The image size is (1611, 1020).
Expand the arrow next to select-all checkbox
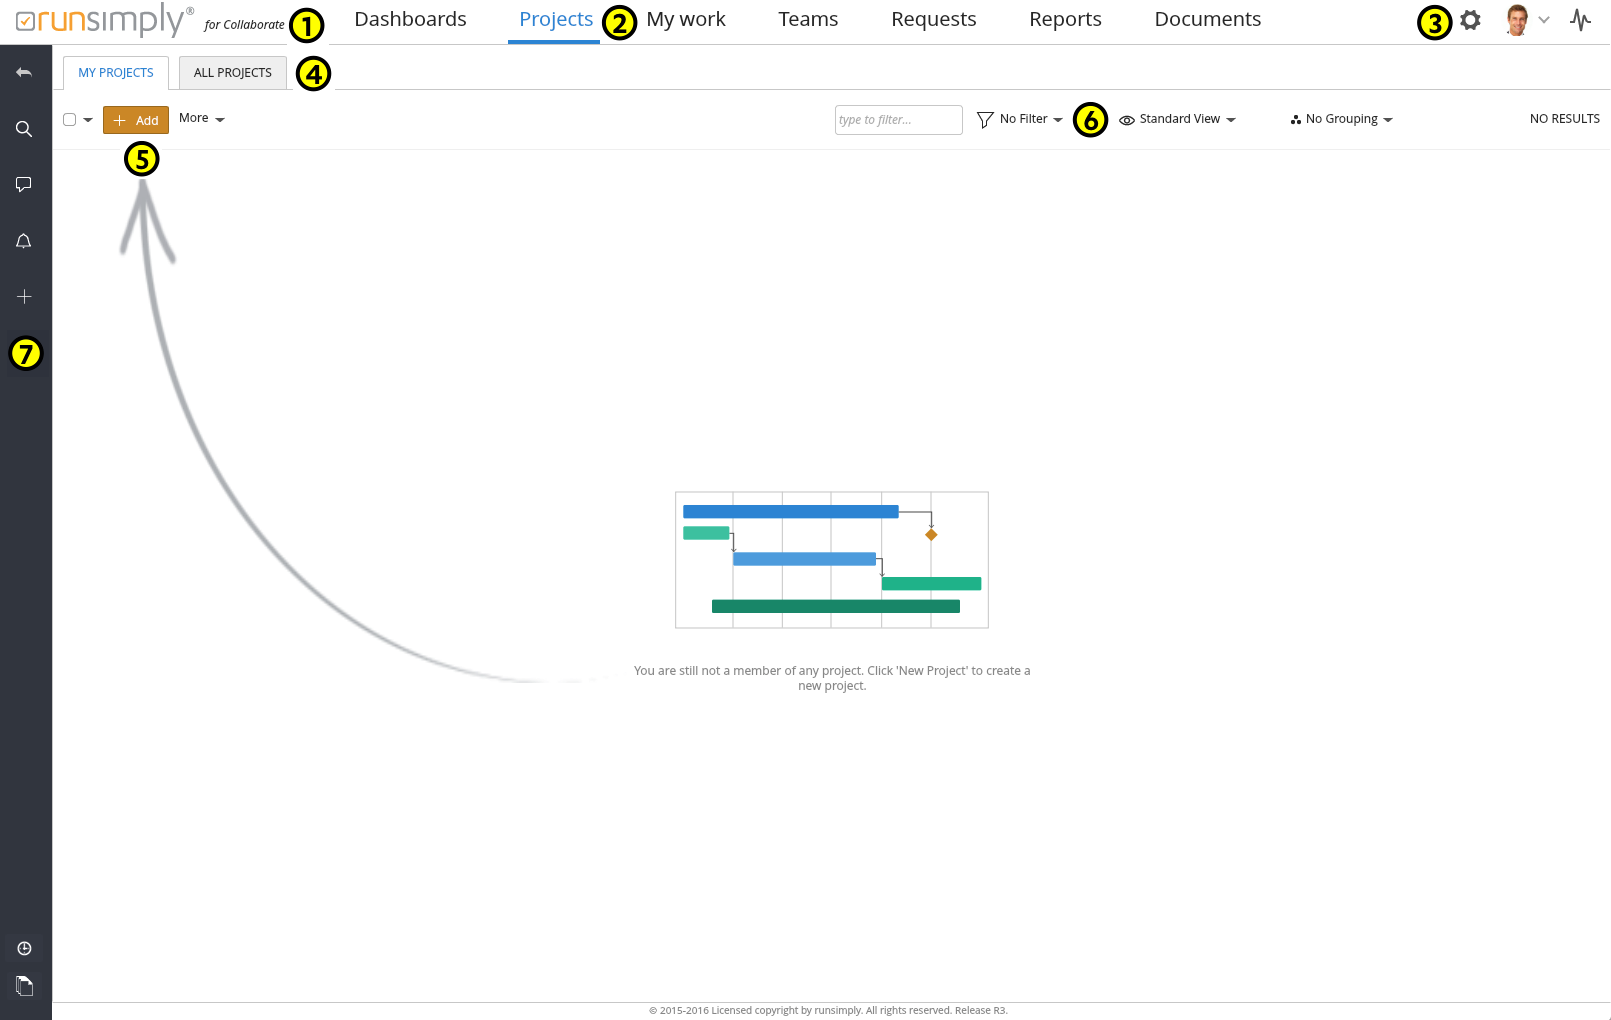[x=88, y=120]
